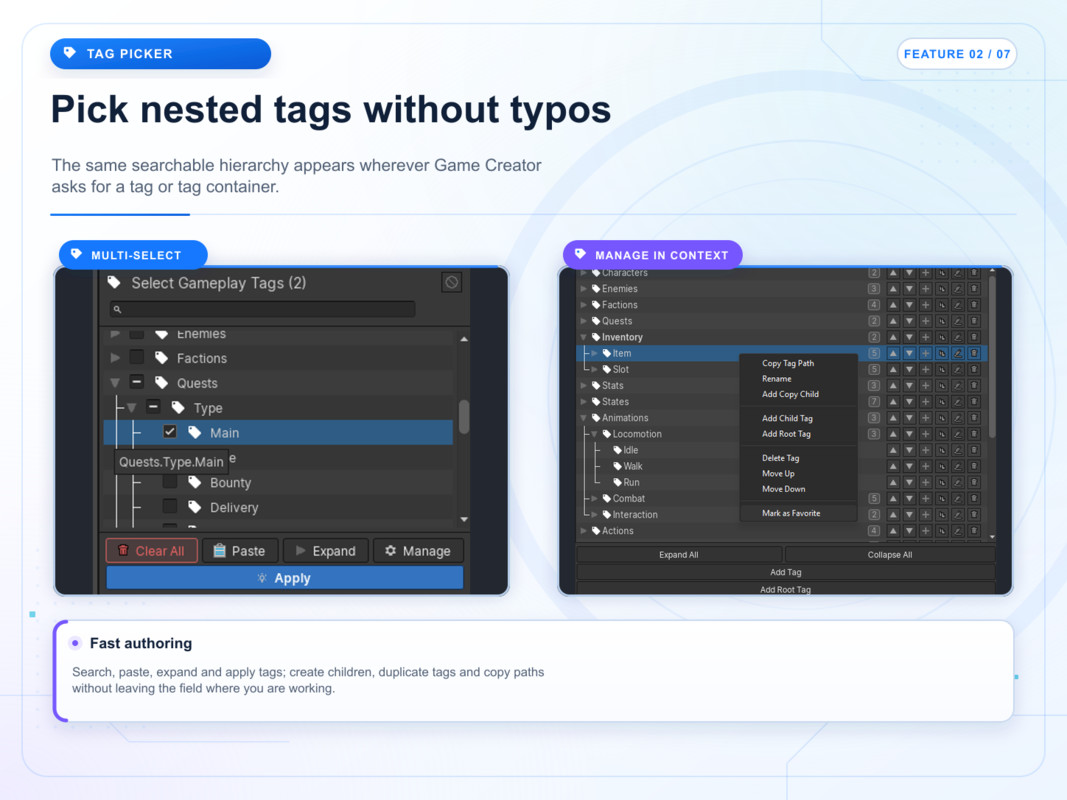Check the Delivery tag checkbox

pyautogui.click(x=169, y=507)
